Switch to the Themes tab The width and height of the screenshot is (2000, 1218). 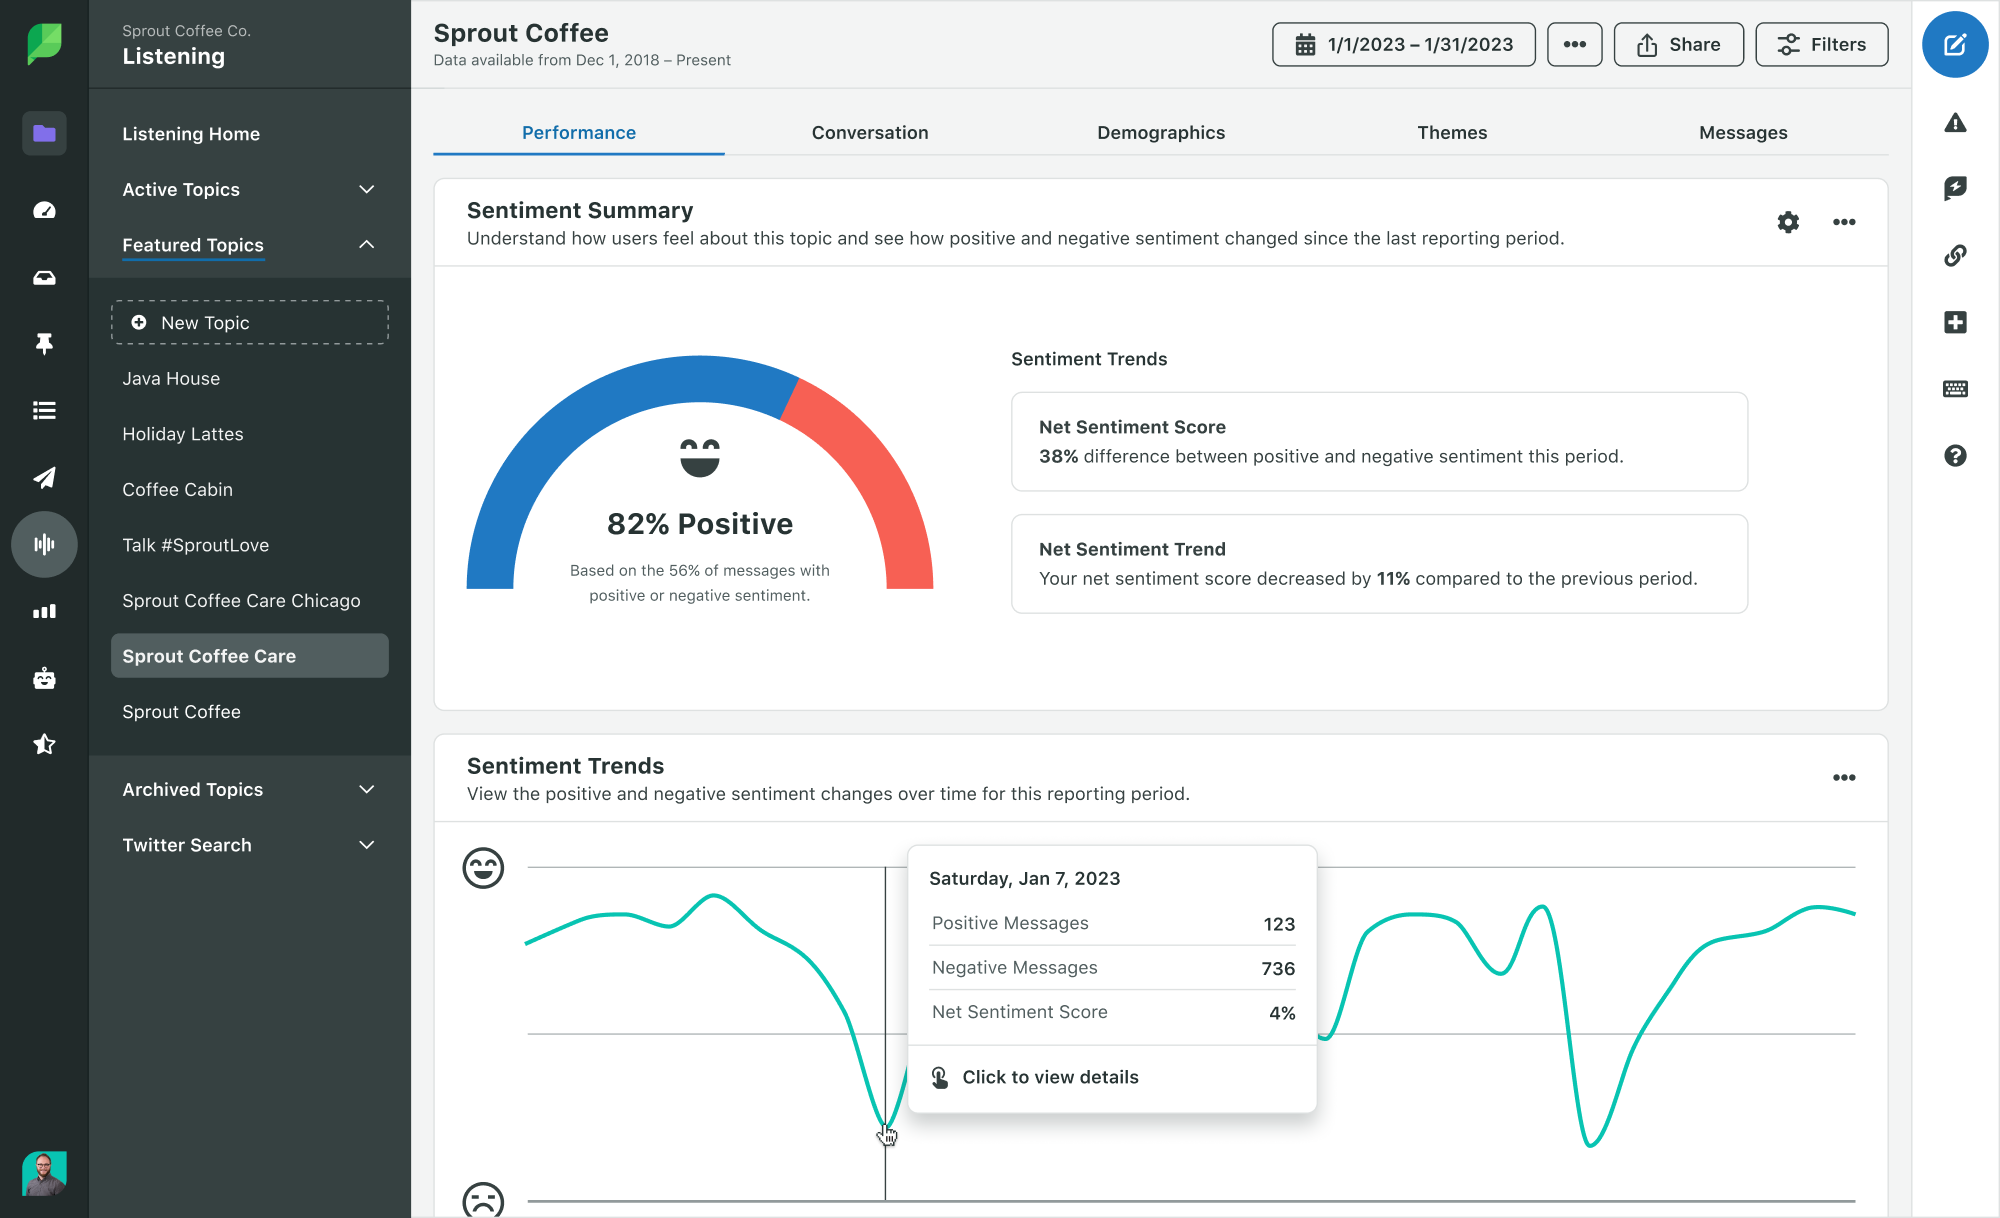point(1451,133)
